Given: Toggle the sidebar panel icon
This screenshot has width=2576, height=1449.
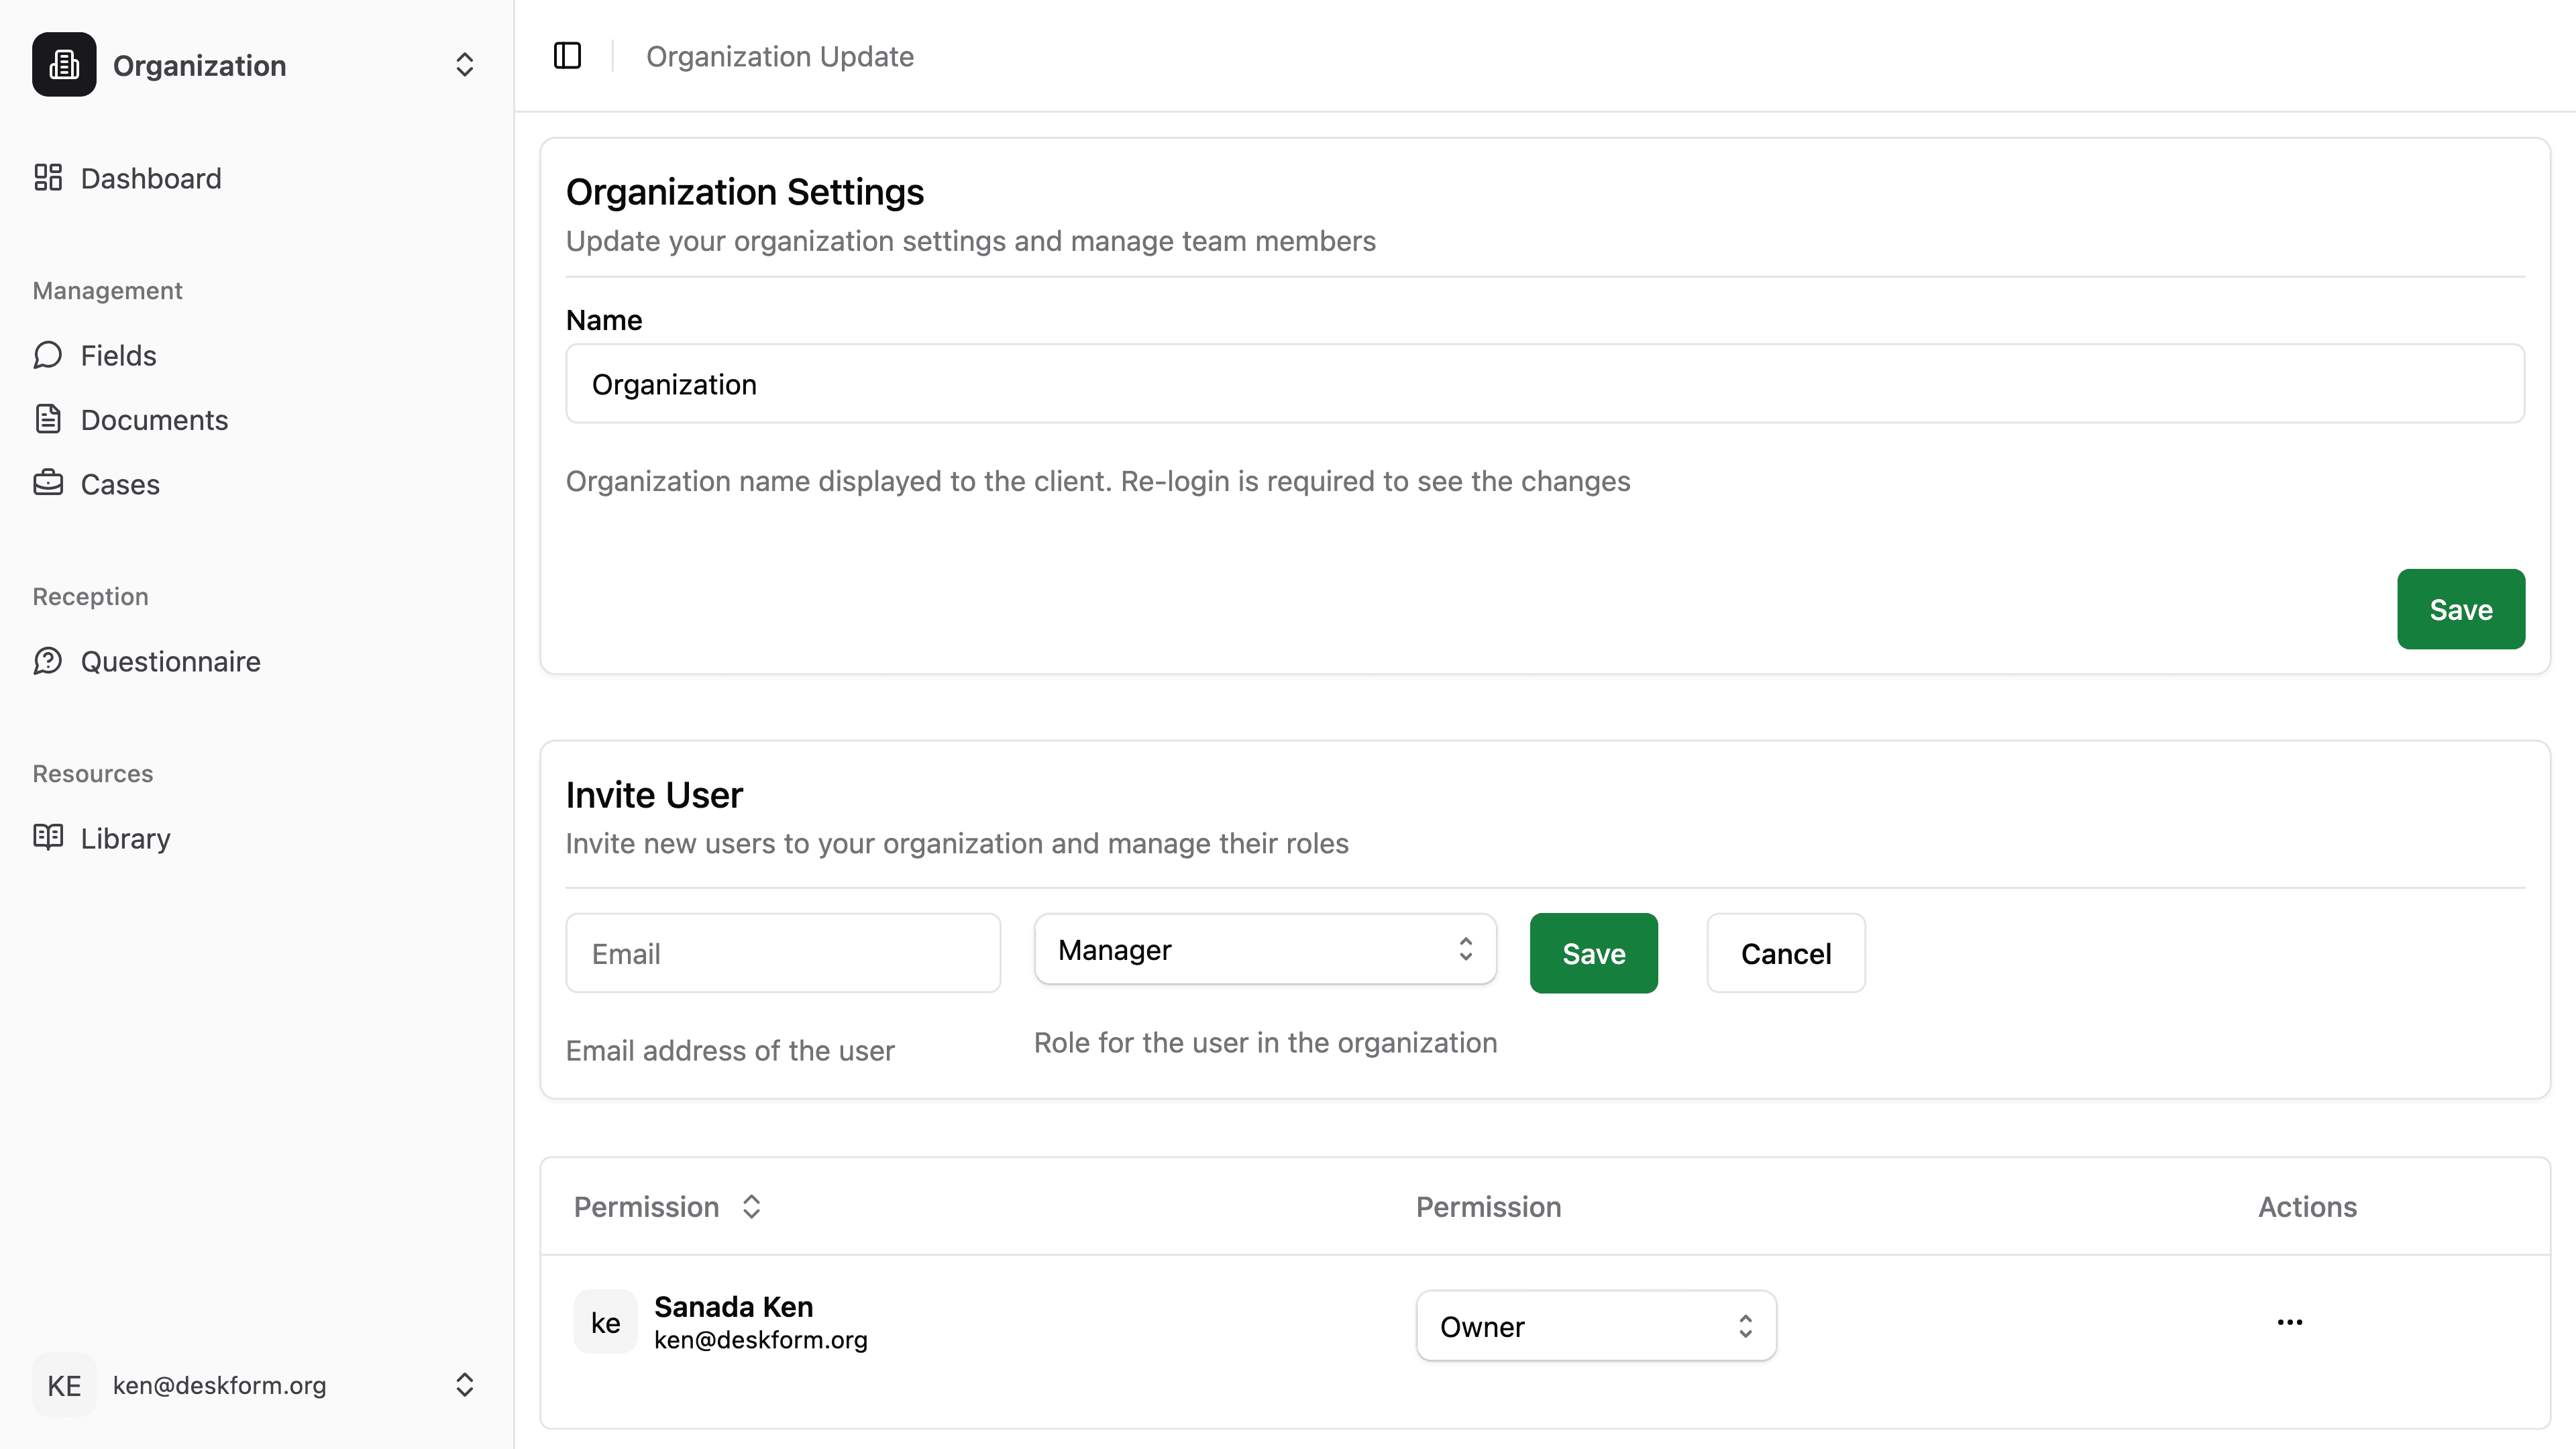Looking at the screenshot, I should click(567, 56).
